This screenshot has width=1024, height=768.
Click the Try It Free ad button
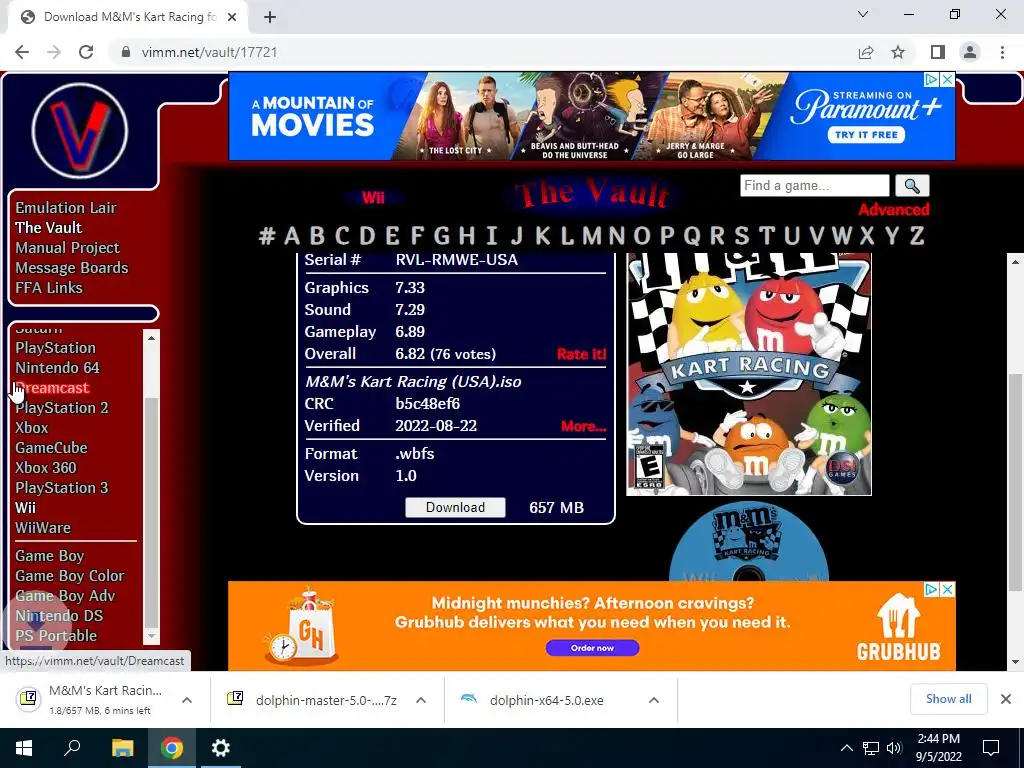[x=866, y=135]
